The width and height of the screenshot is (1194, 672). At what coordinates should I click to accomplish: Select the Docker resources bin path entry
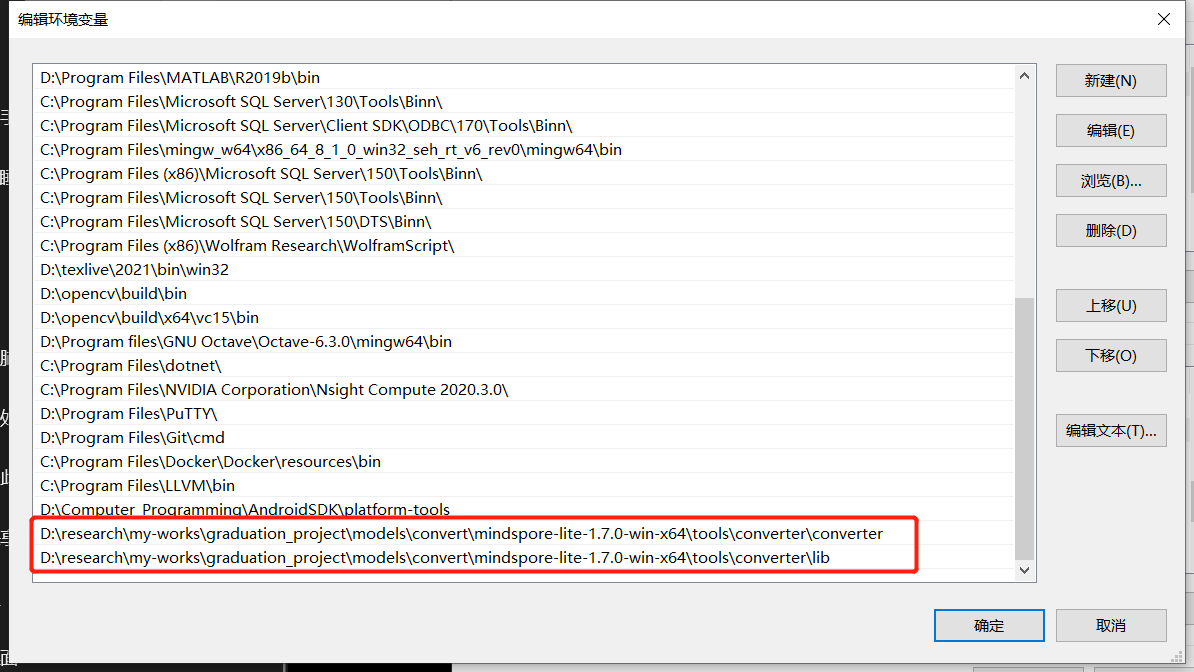(208, 461)
